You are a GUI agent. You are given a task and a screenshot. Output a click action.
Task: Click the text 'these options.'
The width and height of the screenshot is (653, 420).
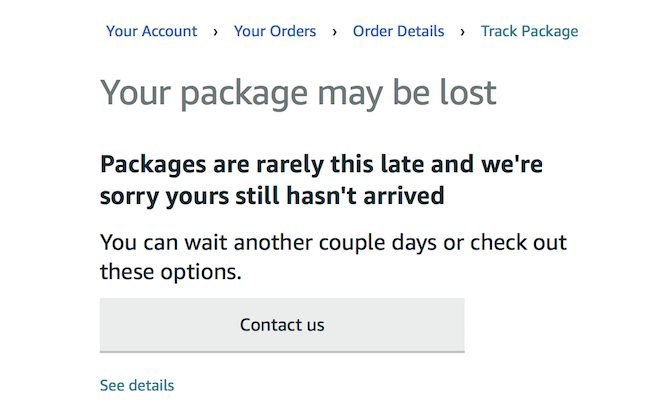coord(170,271)
